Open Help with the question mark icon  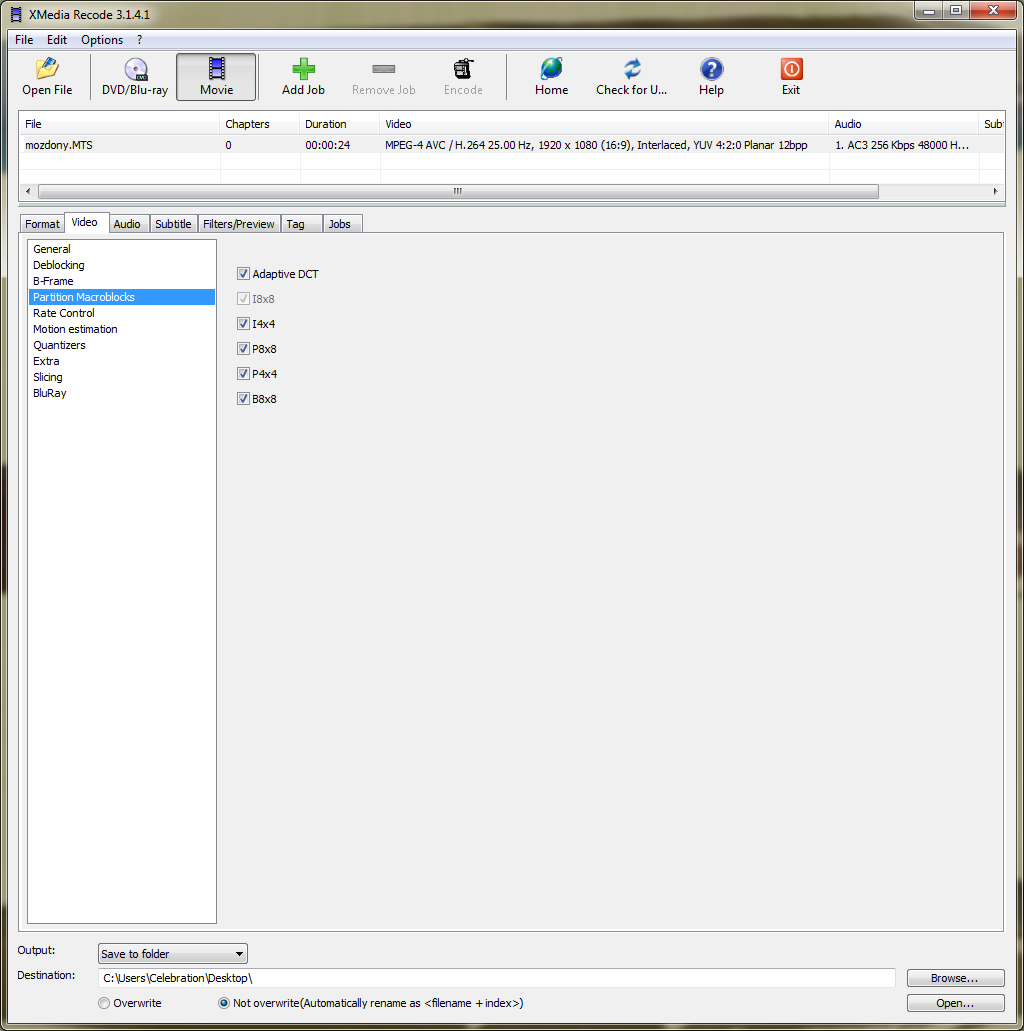tap(711, 68)
